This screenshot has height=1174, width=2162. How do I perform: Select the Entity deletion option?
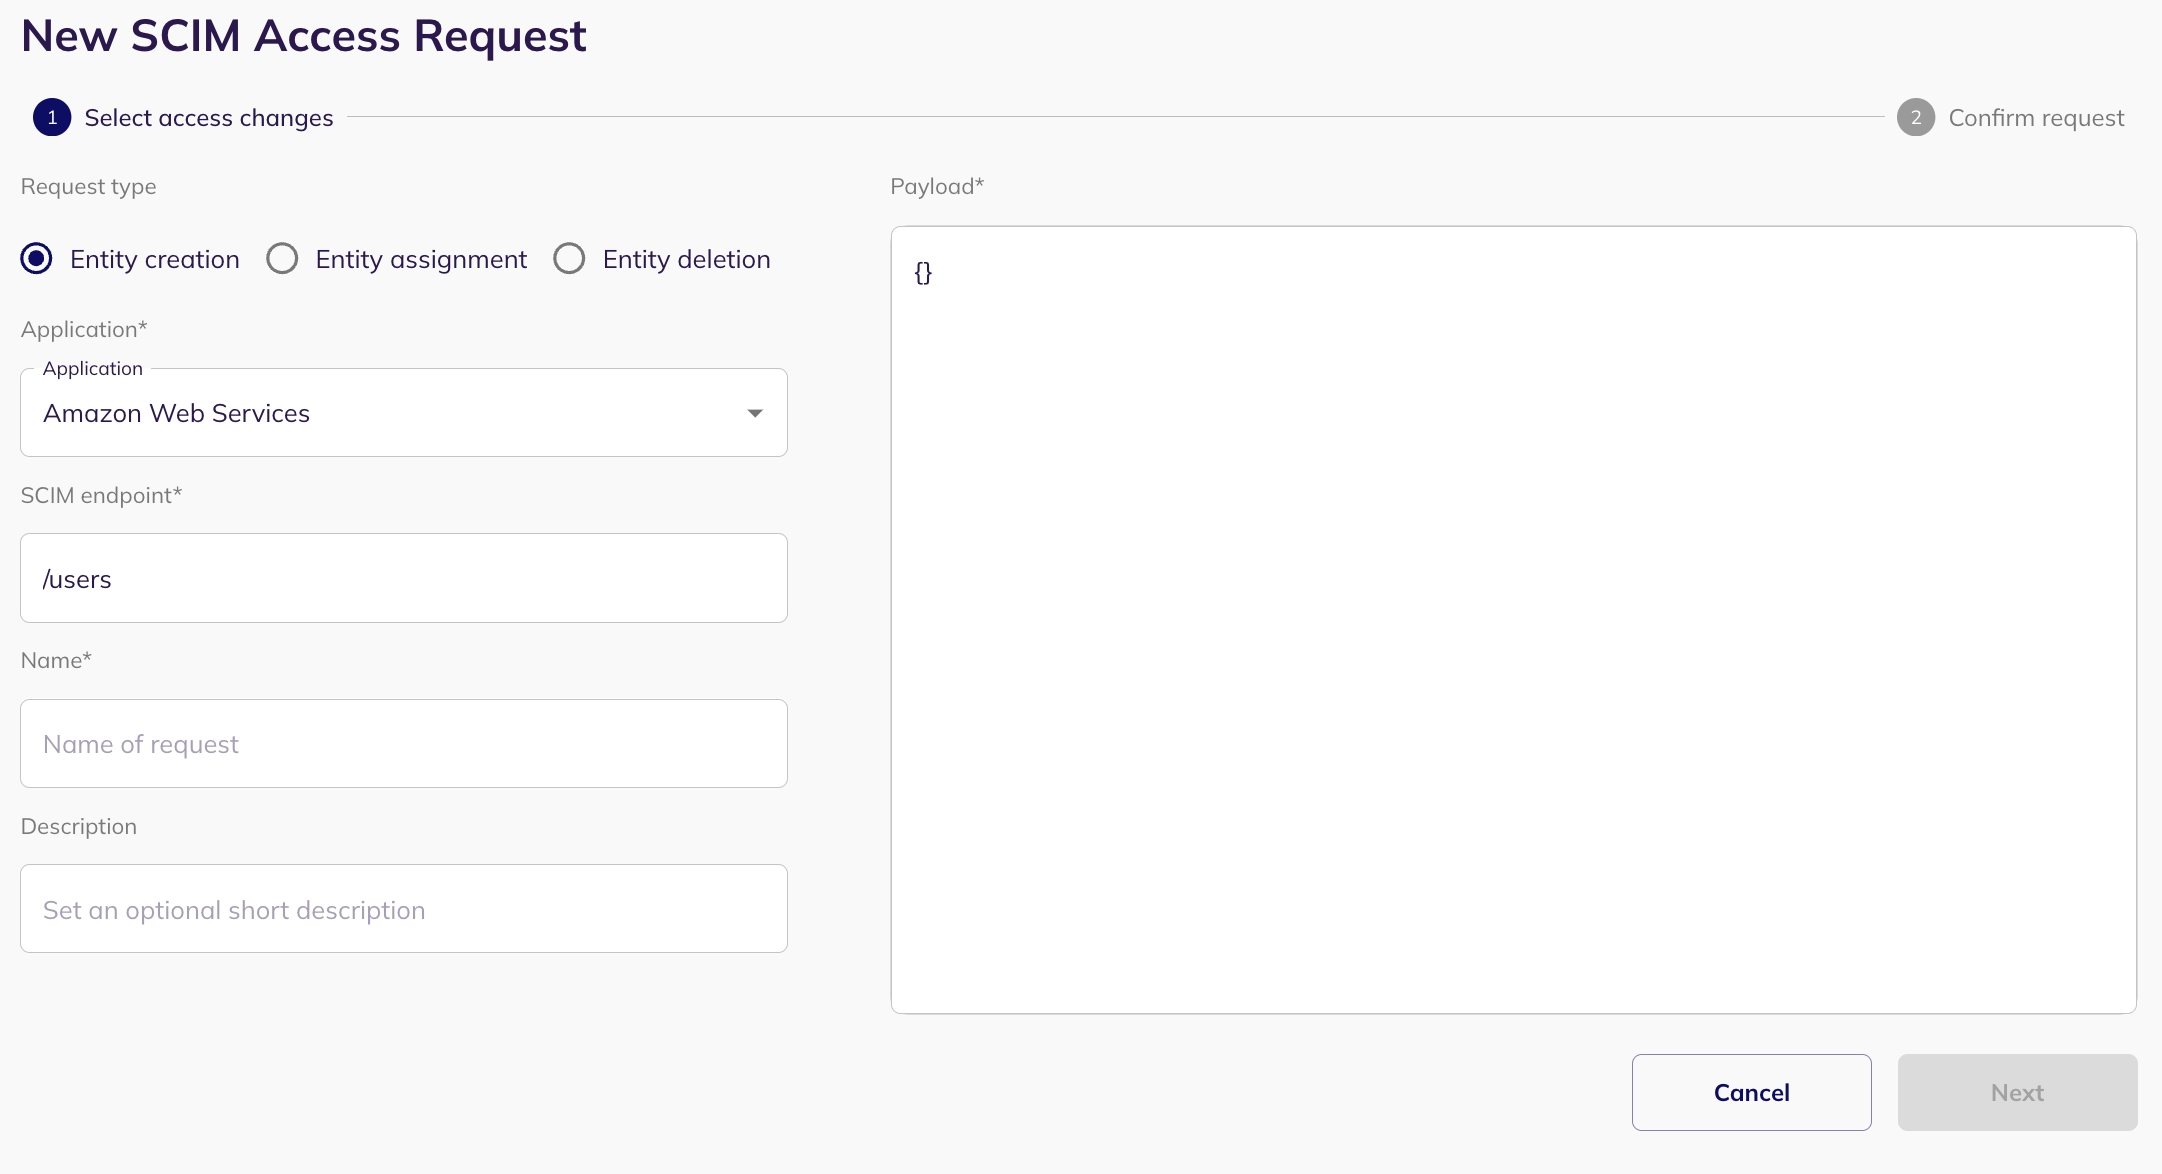pos(569,259)
